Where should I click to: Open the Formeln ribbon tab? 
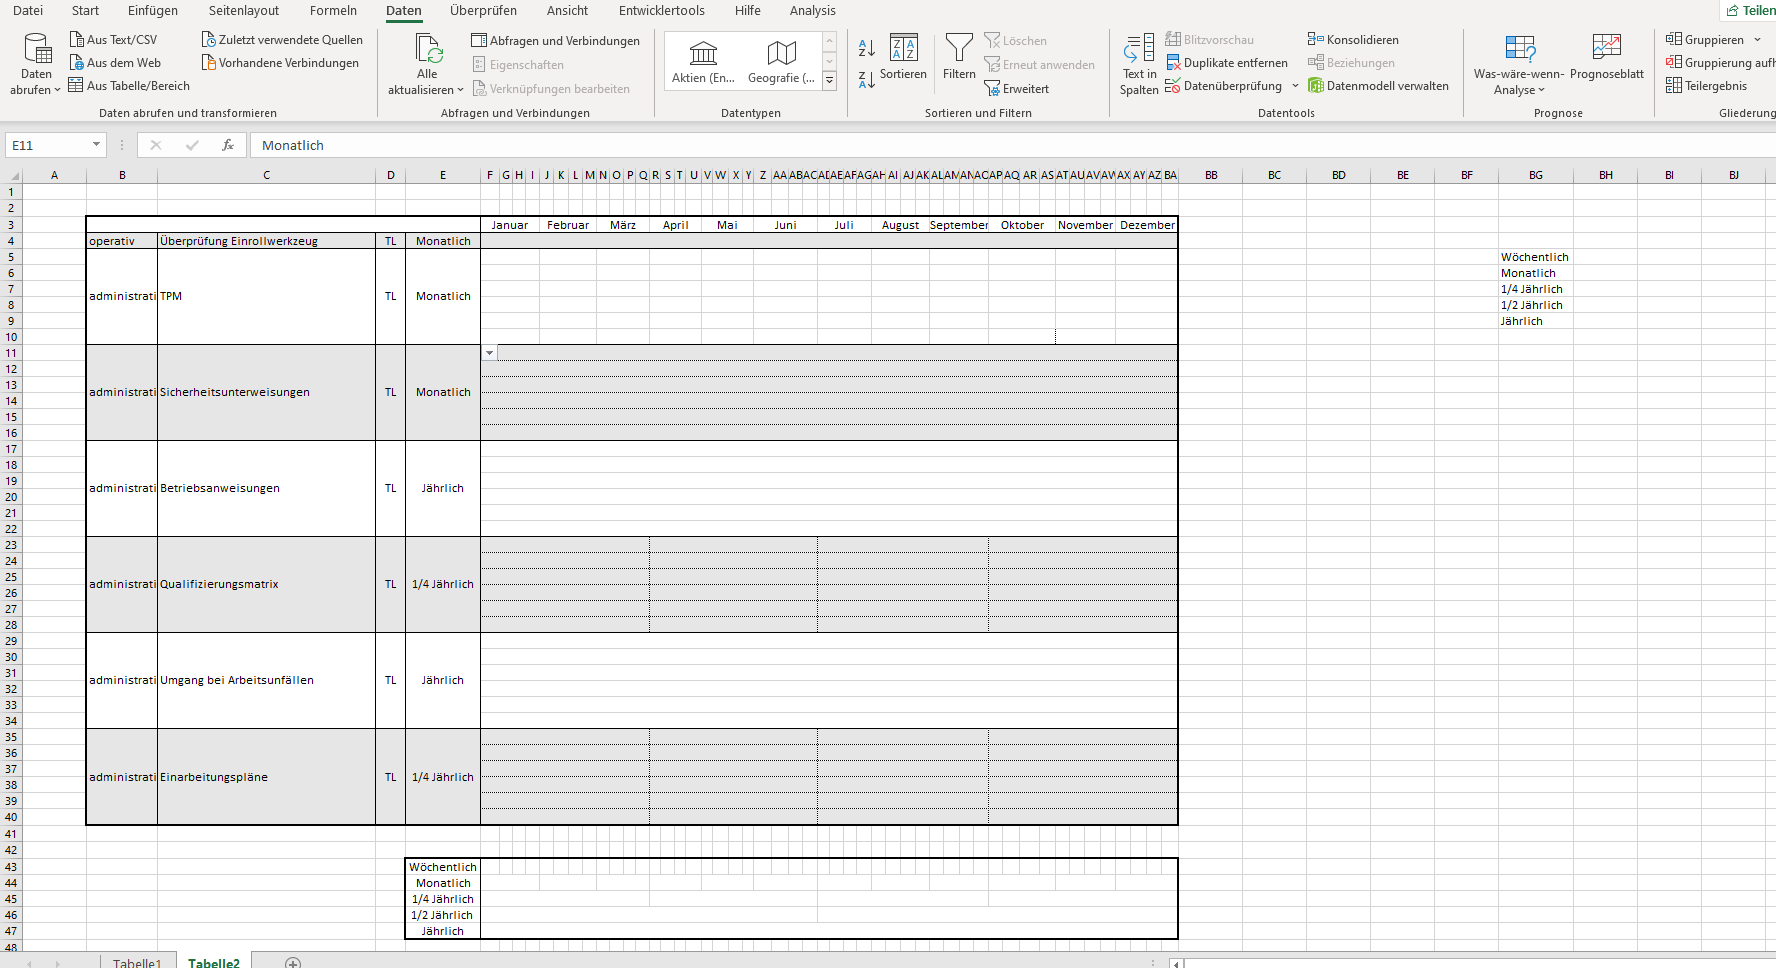tap(333, 10)
